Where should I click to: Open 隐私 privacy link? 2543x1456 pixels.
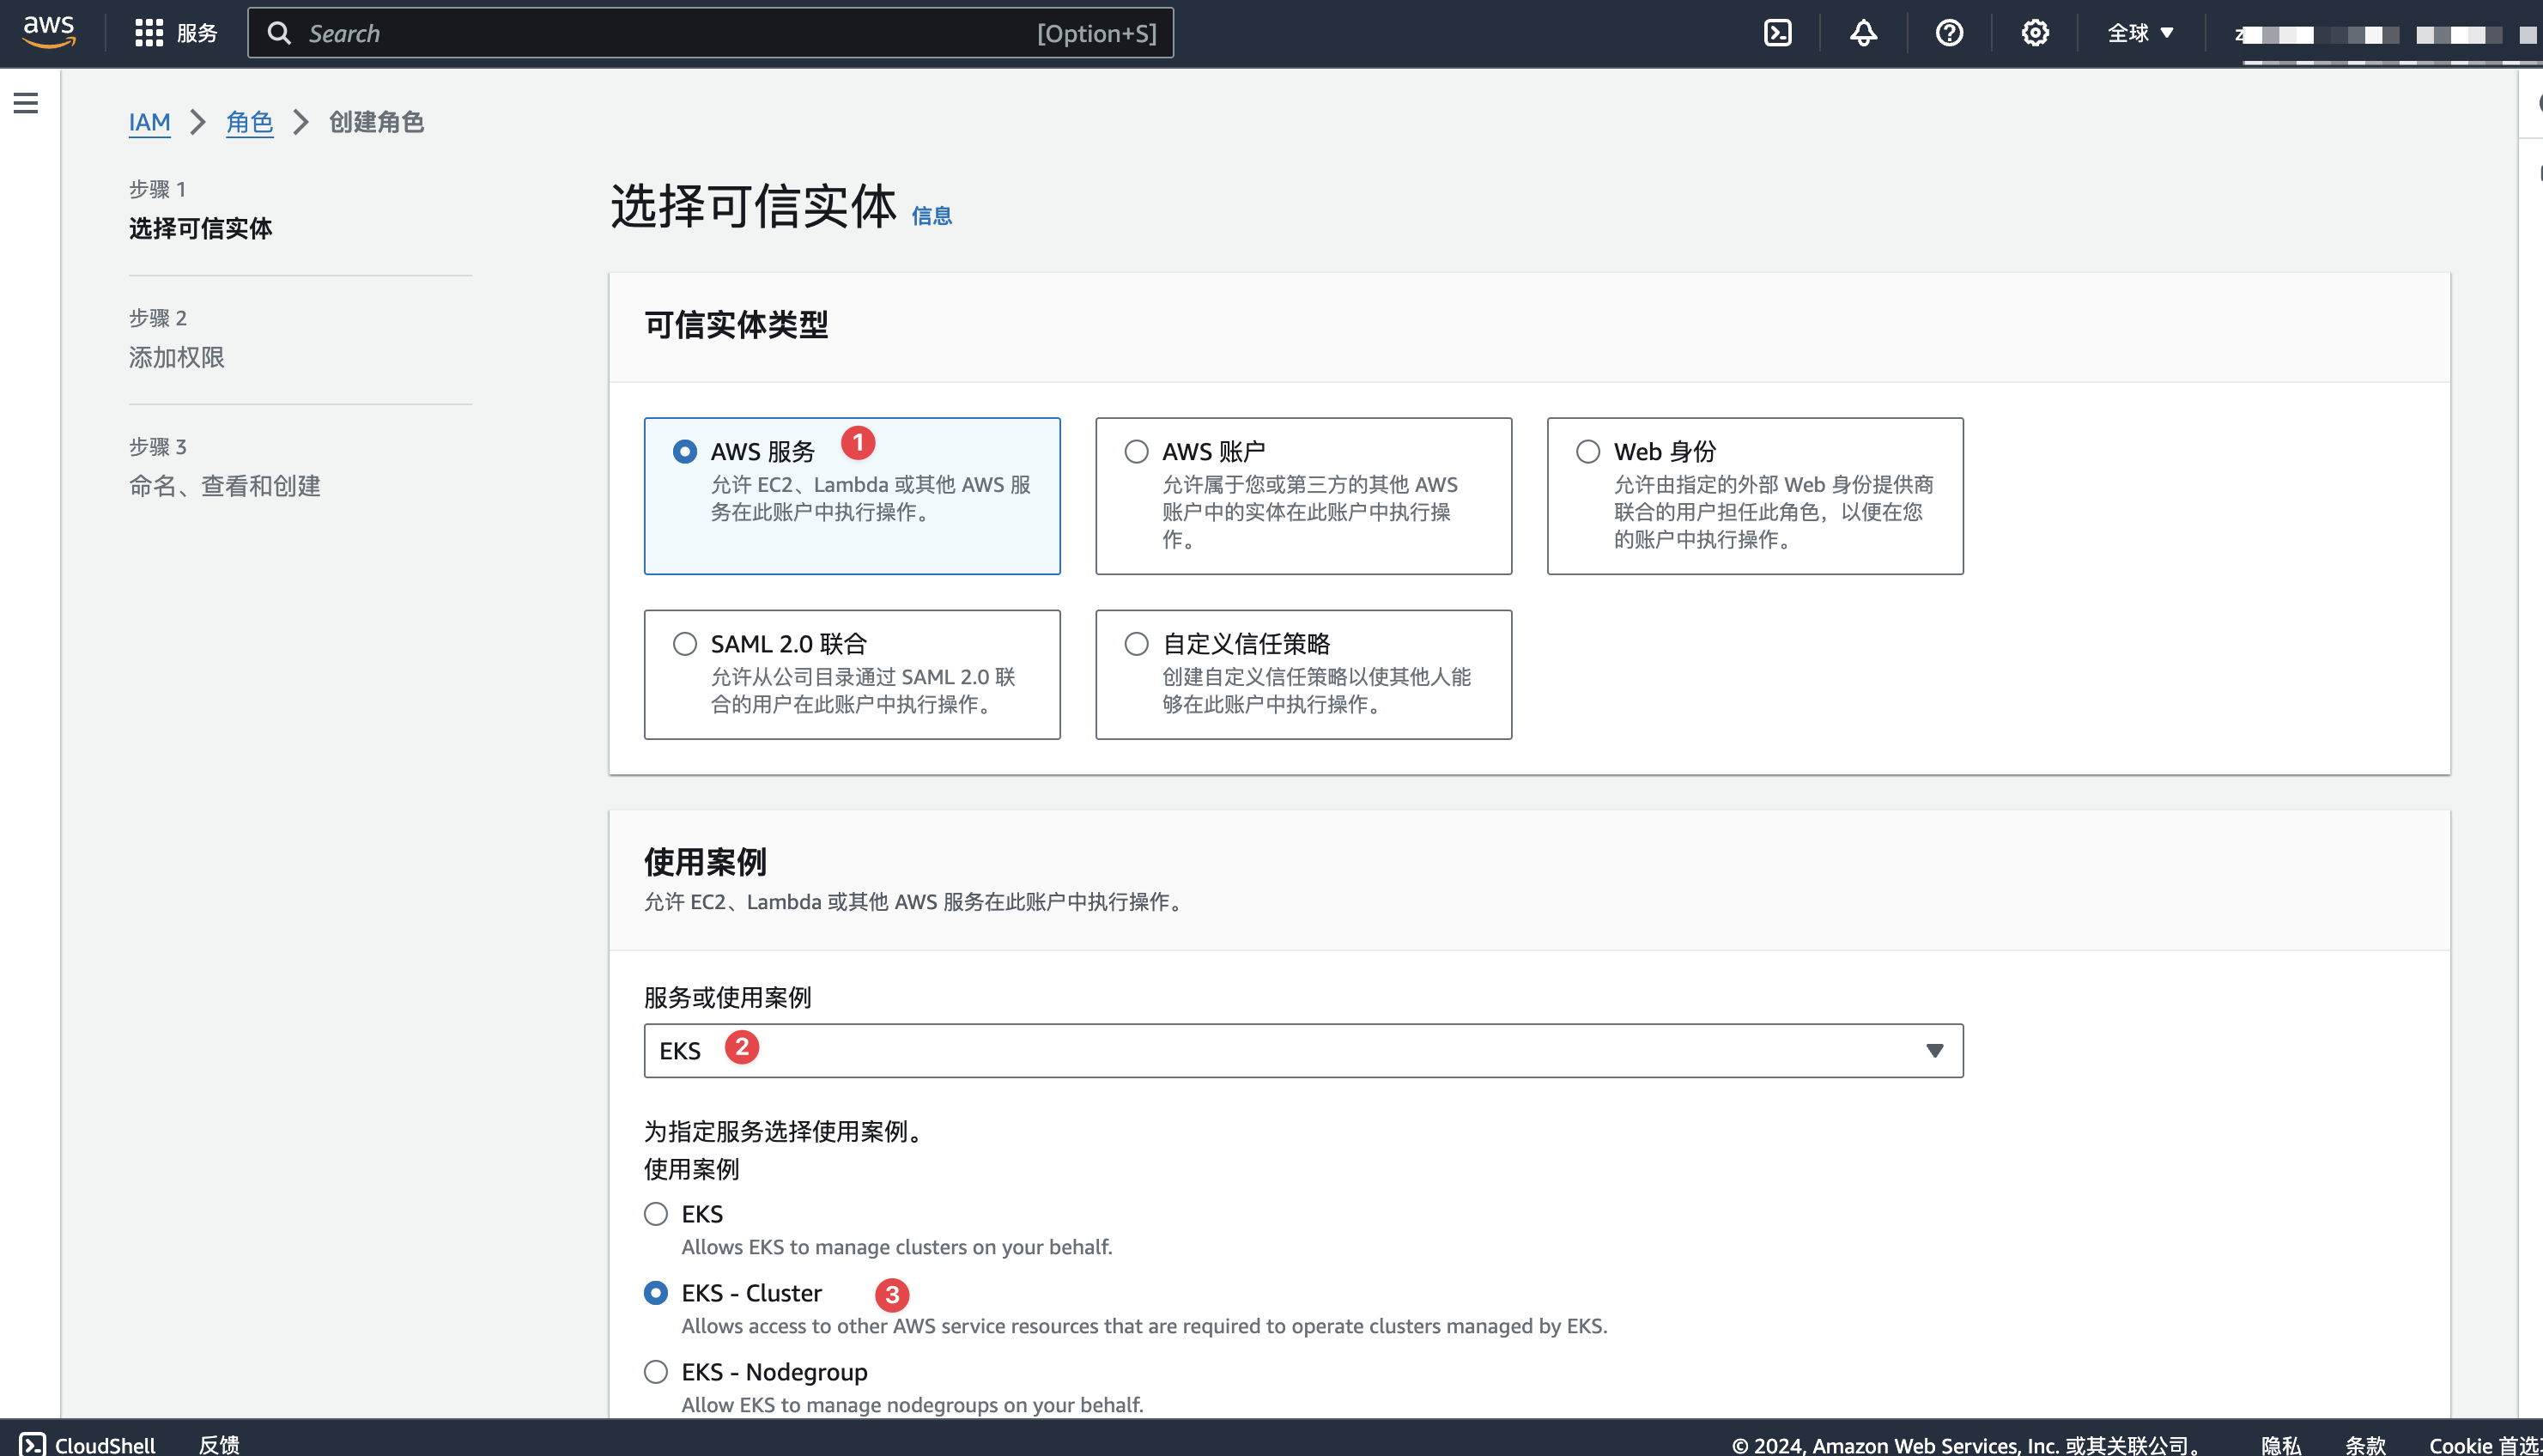[2281, 1445]
